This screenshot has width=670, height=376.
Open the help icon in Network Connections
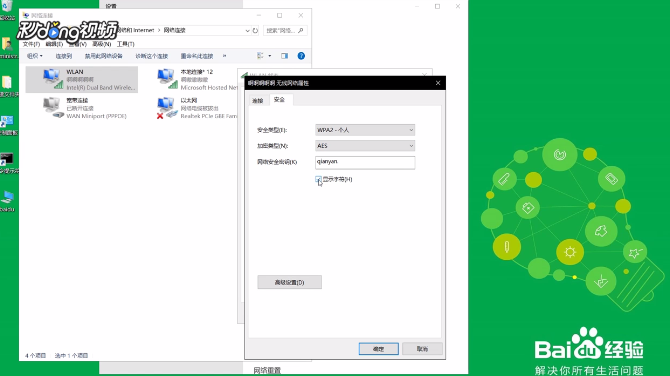(x=301, y=56)
